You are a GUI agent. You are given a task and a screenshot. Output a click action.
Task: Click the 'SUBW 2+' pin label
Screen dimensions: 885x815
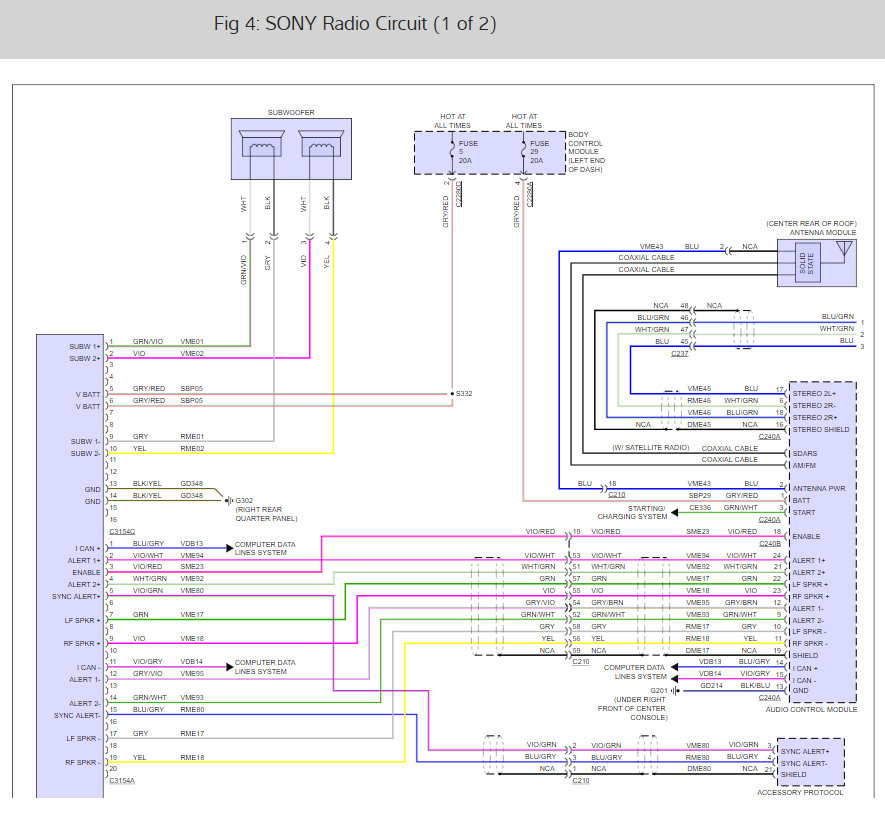point(85,358)
